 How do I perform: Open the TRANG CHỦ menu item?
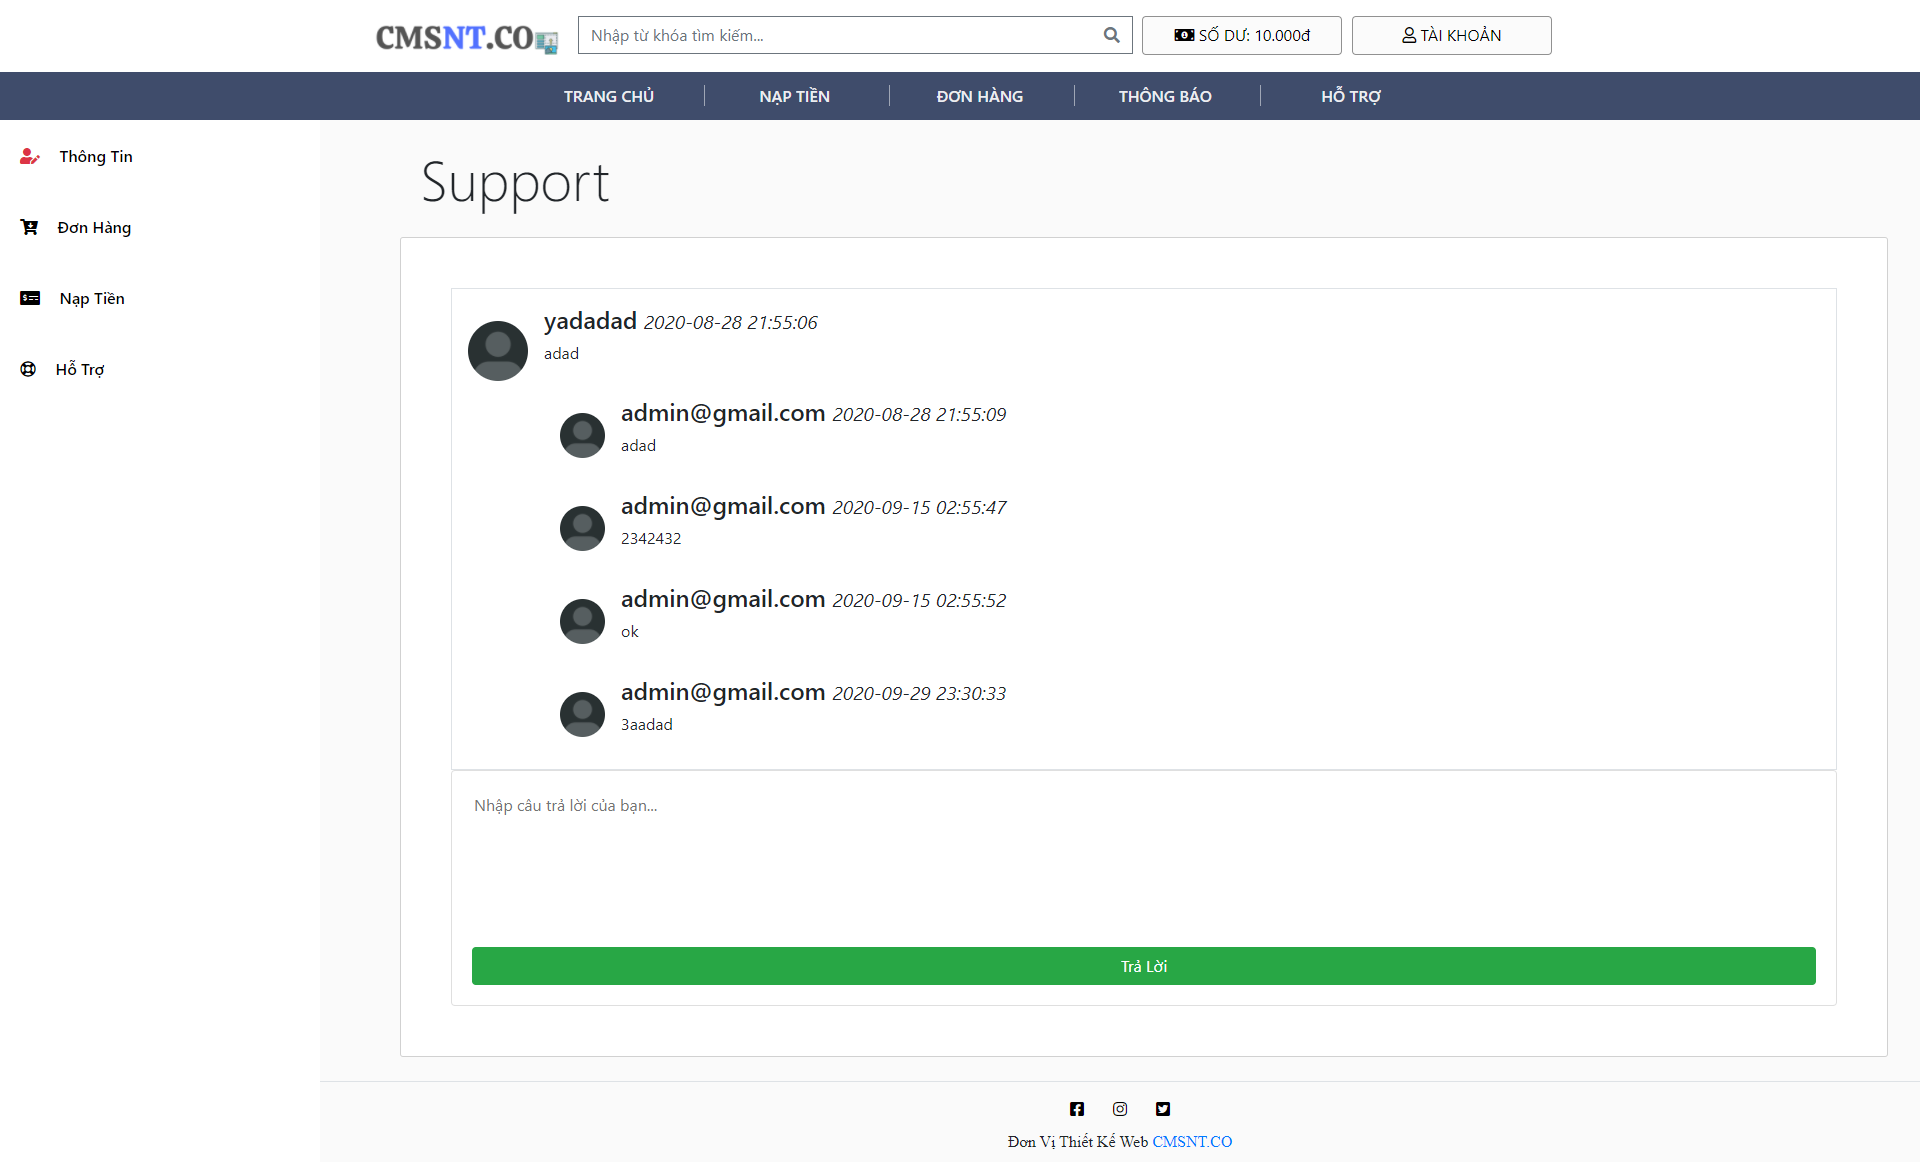[608, 96]
